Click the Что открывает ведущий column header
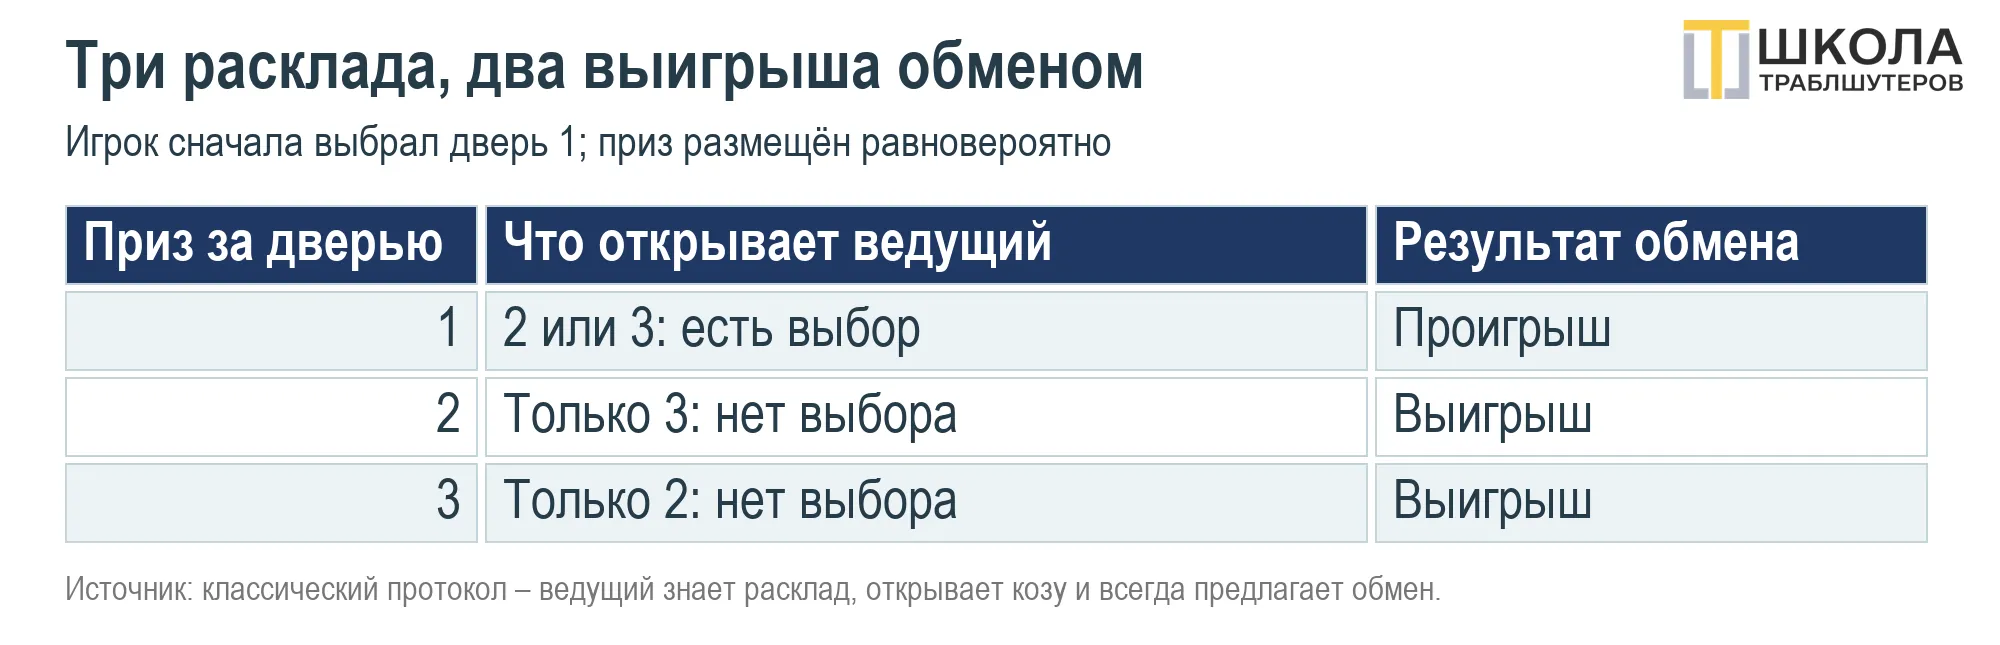 (926, 245)
